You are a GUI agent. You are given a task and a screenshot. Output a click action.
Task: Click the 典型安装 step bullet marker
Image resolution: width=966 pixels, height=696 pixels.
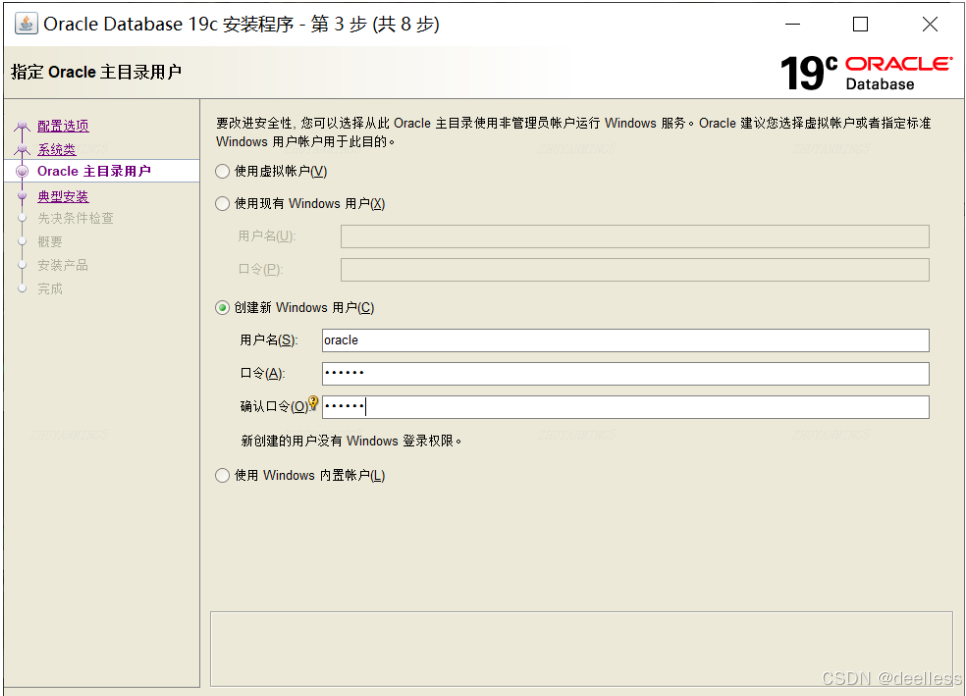(22, 196)
